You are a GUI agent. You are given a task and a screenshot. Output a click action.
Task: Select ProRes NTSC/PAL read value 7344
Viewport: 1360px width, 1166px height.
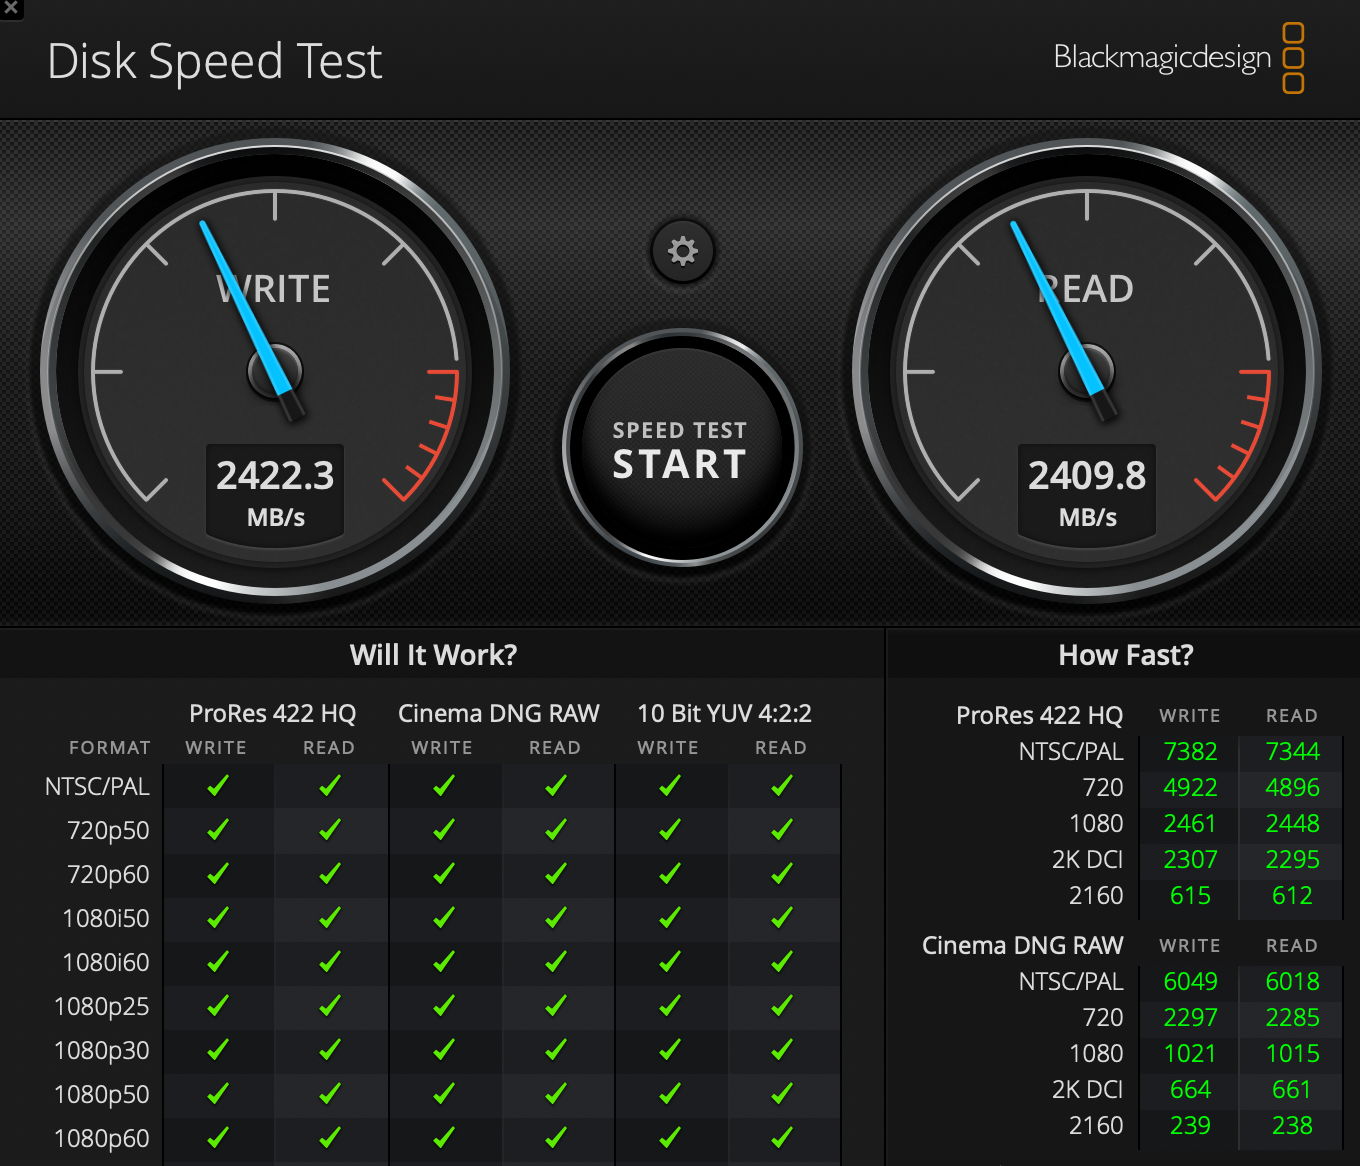[x=1292, y=751]
